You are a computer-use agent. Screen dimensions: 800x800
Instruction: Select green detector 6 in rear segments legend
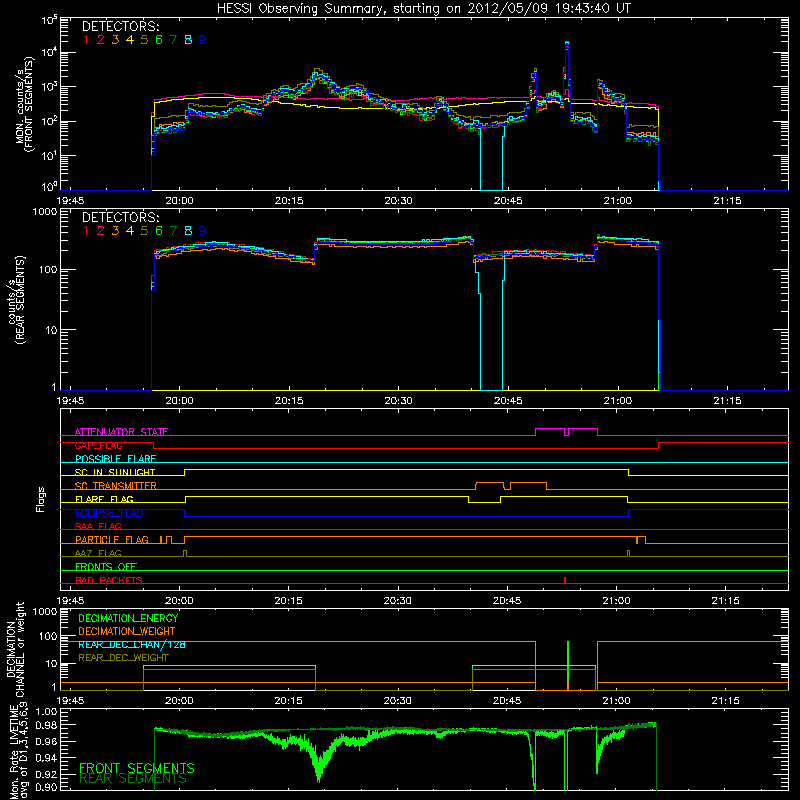point(159,231)
